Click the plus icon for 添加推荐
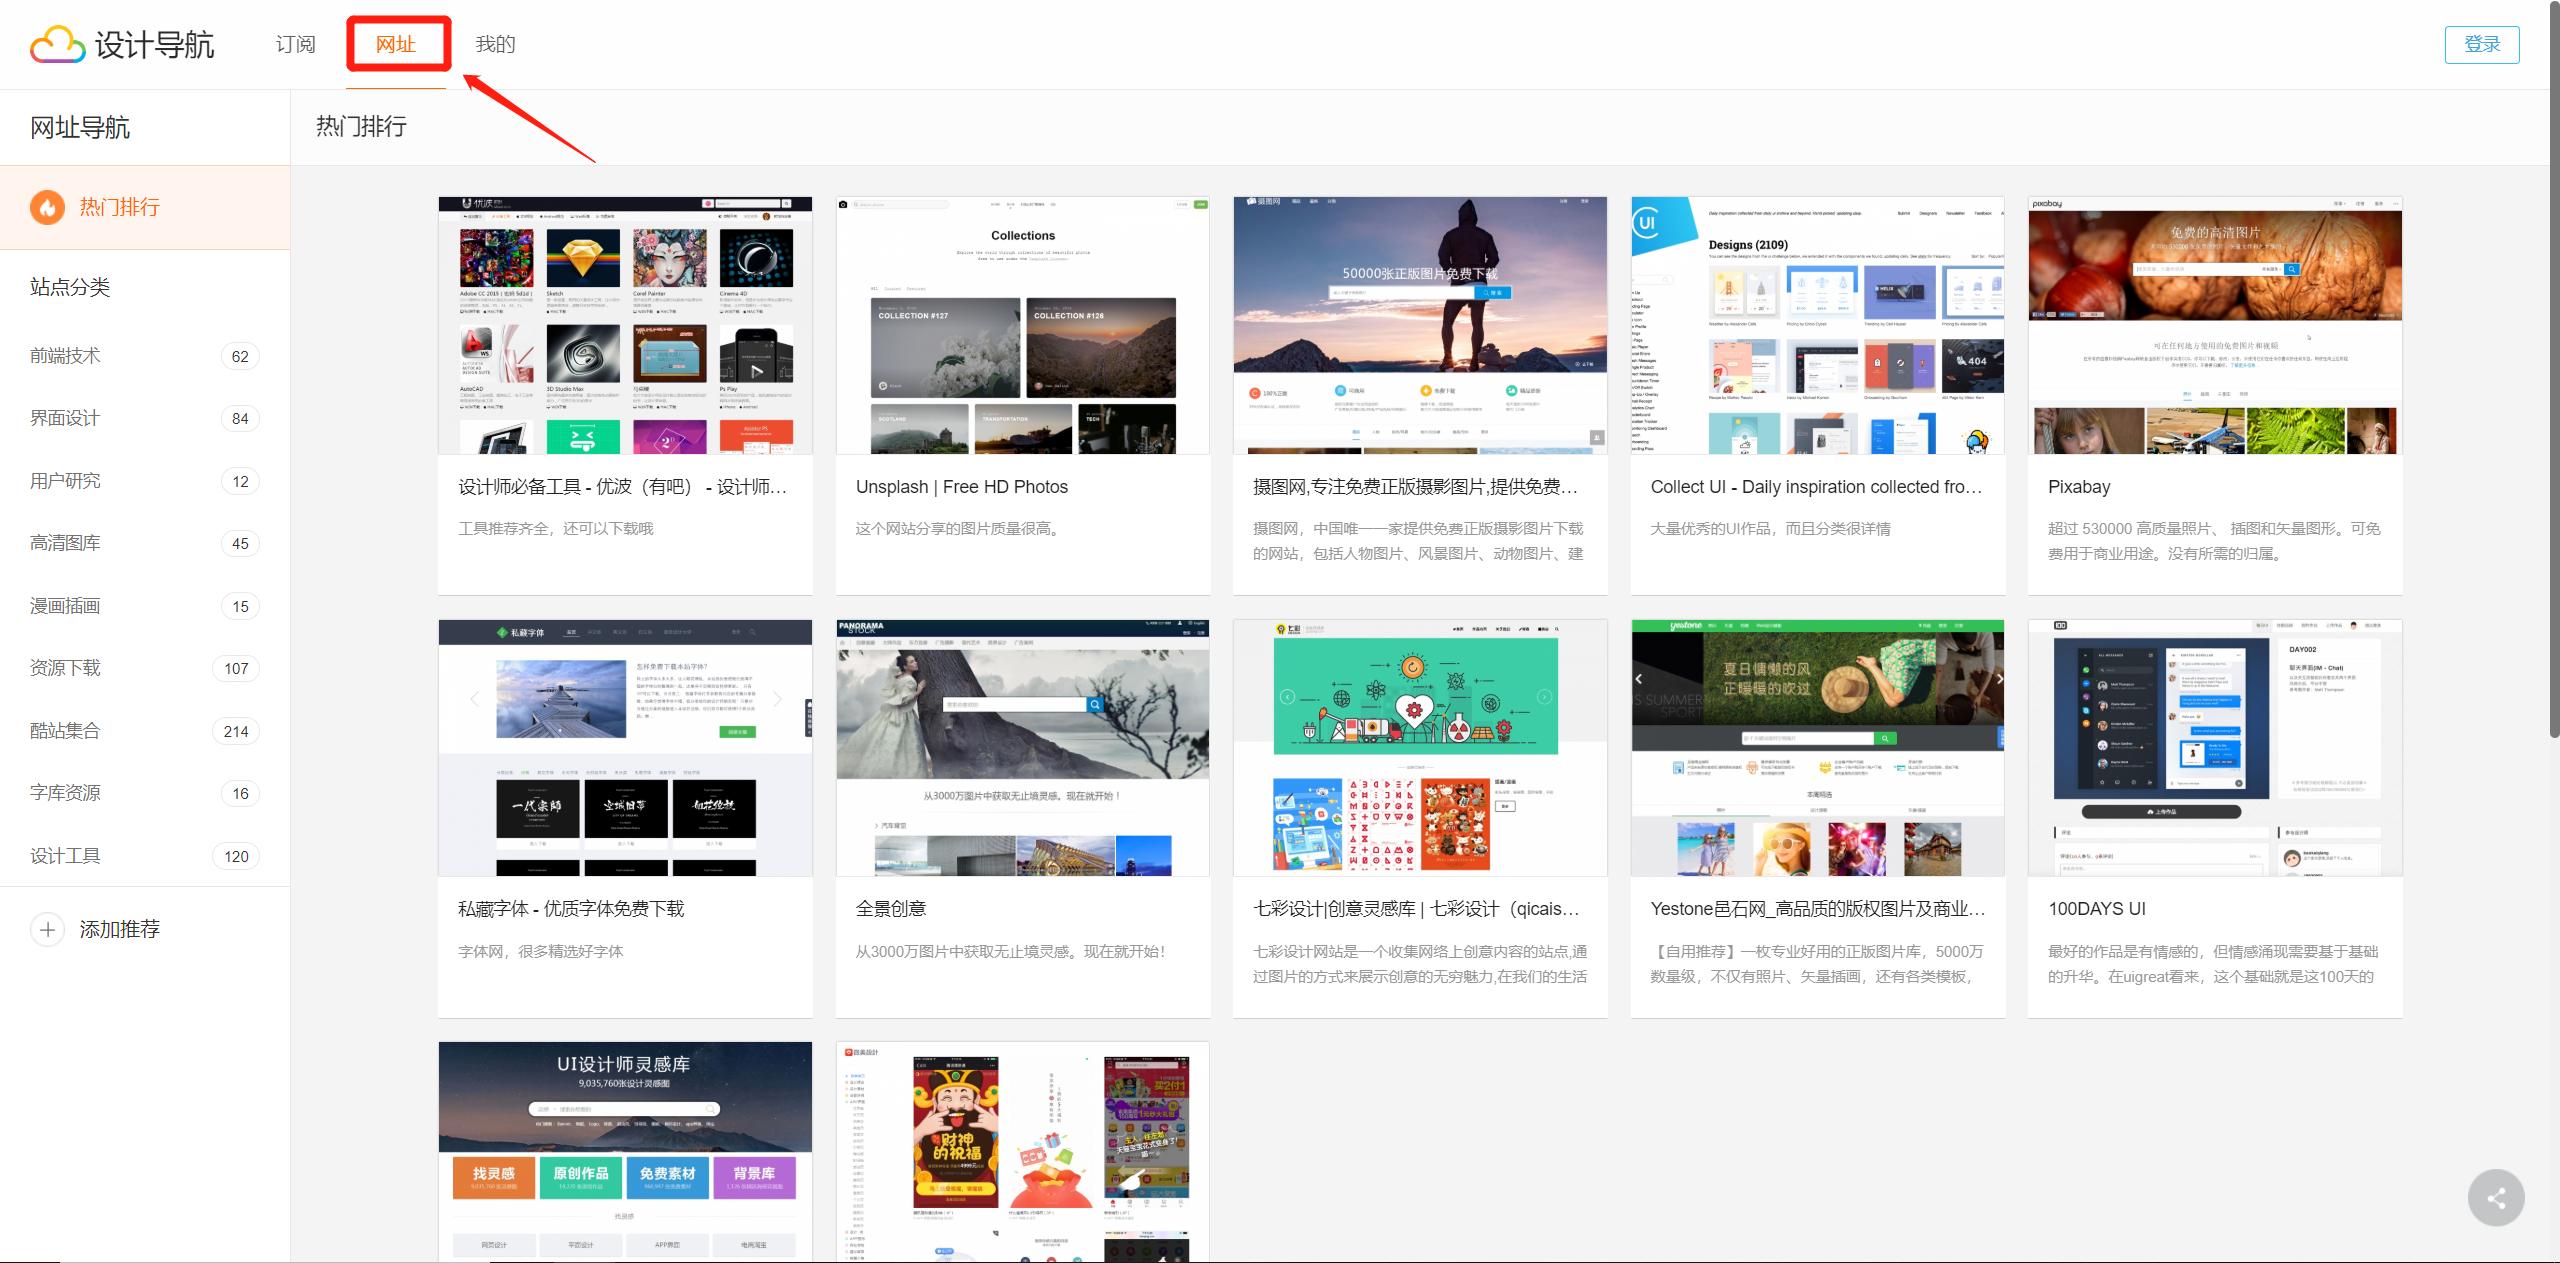This screenshot has height=1263, width=2560. (x=47, y=929)
